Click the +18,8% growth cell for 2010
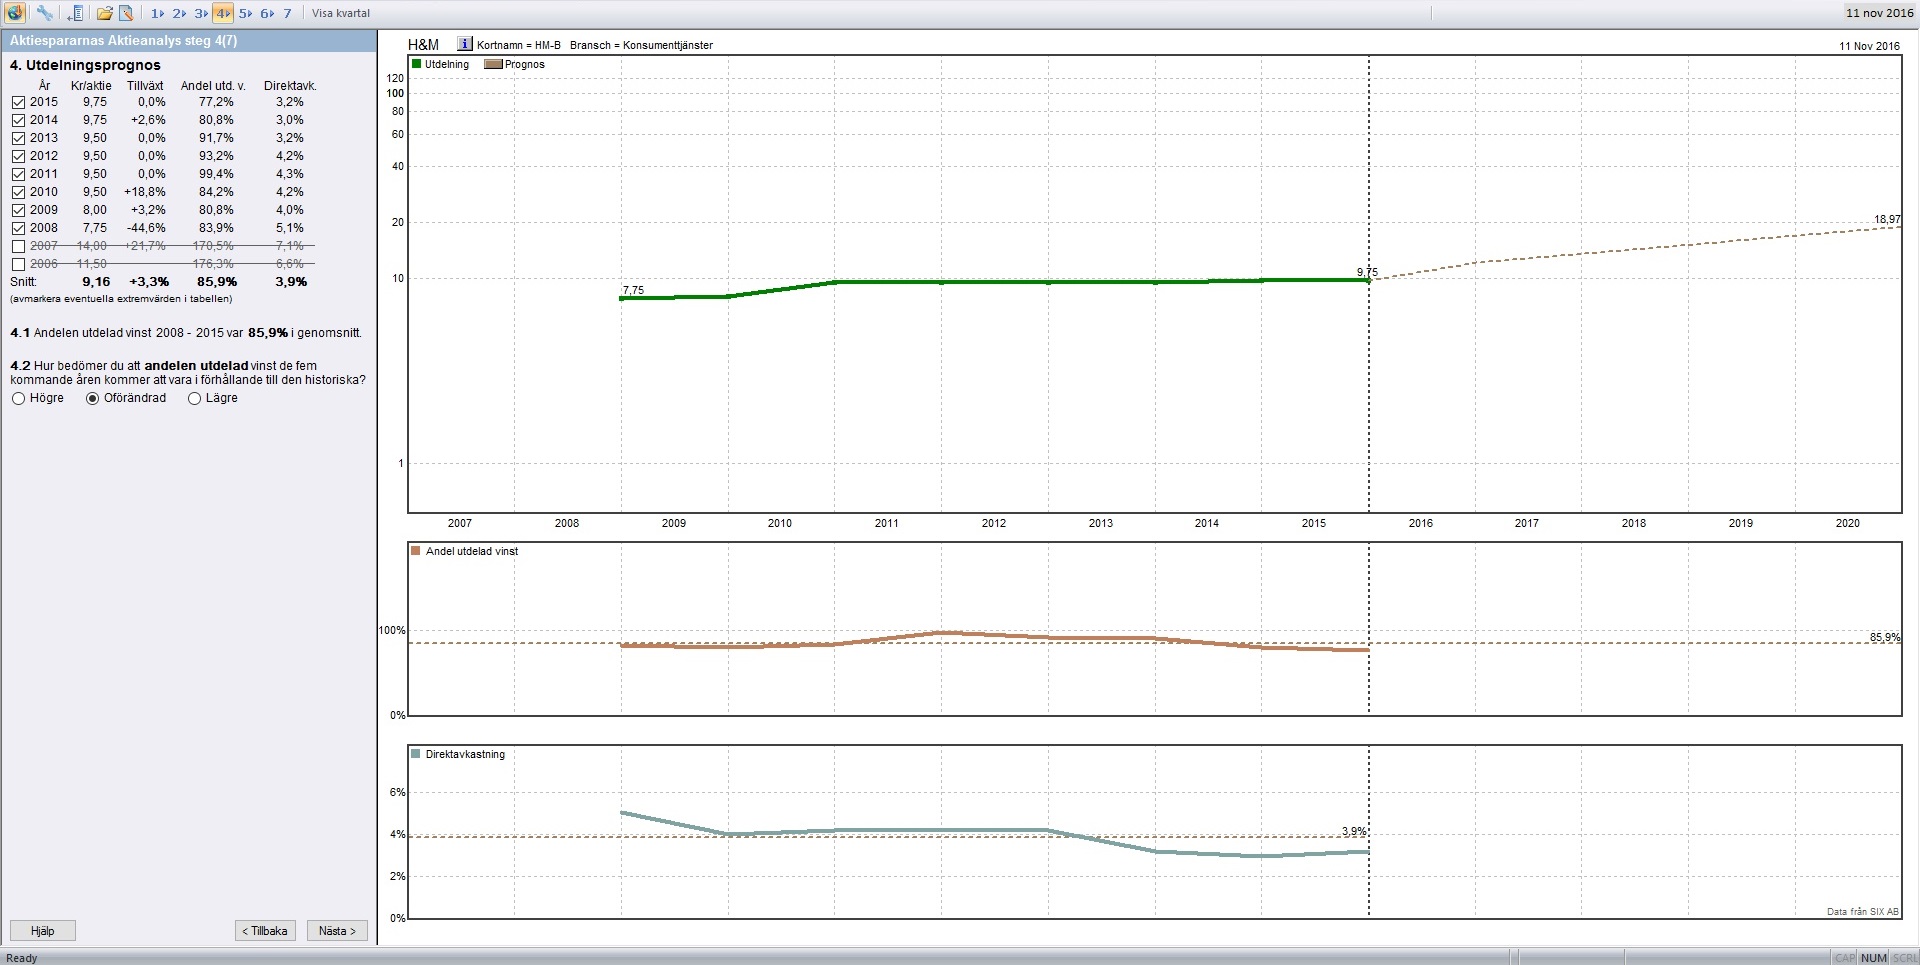The width and height of the screenshot is (1920, 965). click(145, 192)
